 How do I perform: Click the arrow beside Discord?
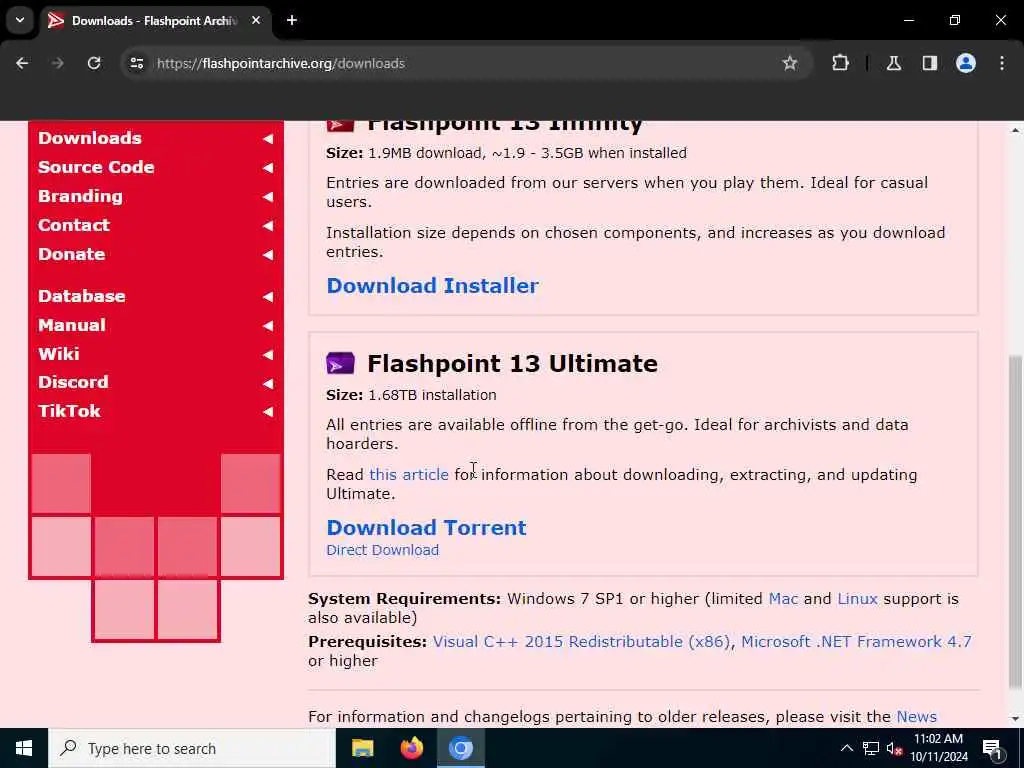coord(268,383)
